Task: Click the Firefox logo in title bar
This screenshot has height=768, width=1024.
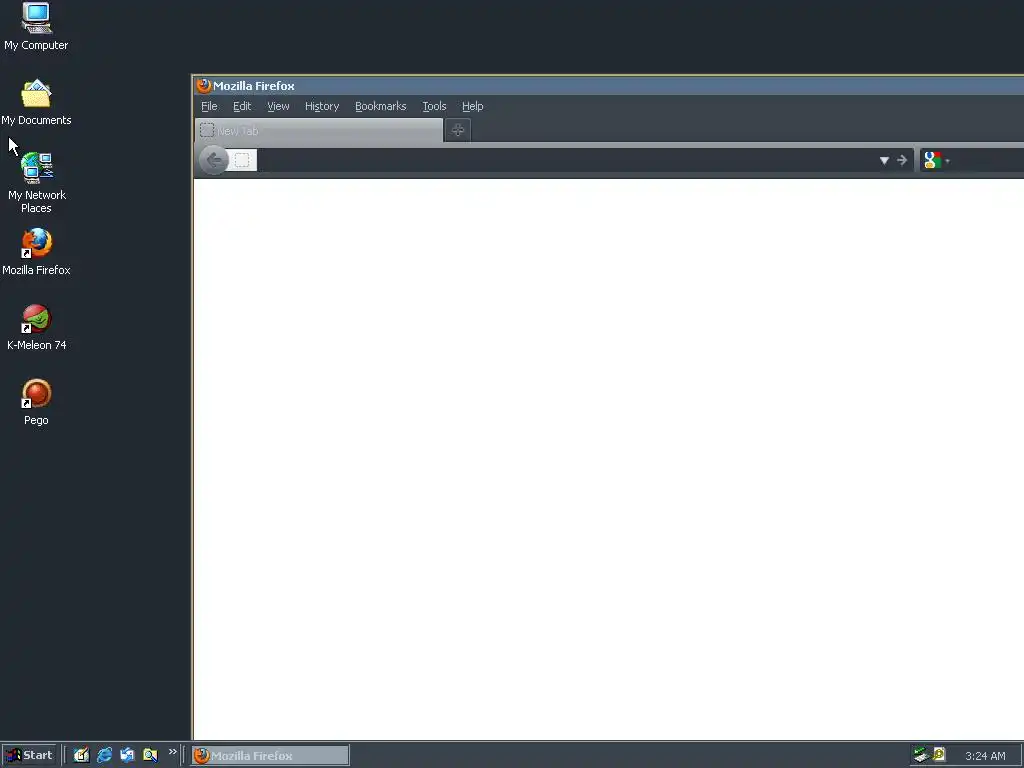Action: click(x=204, y=86)
